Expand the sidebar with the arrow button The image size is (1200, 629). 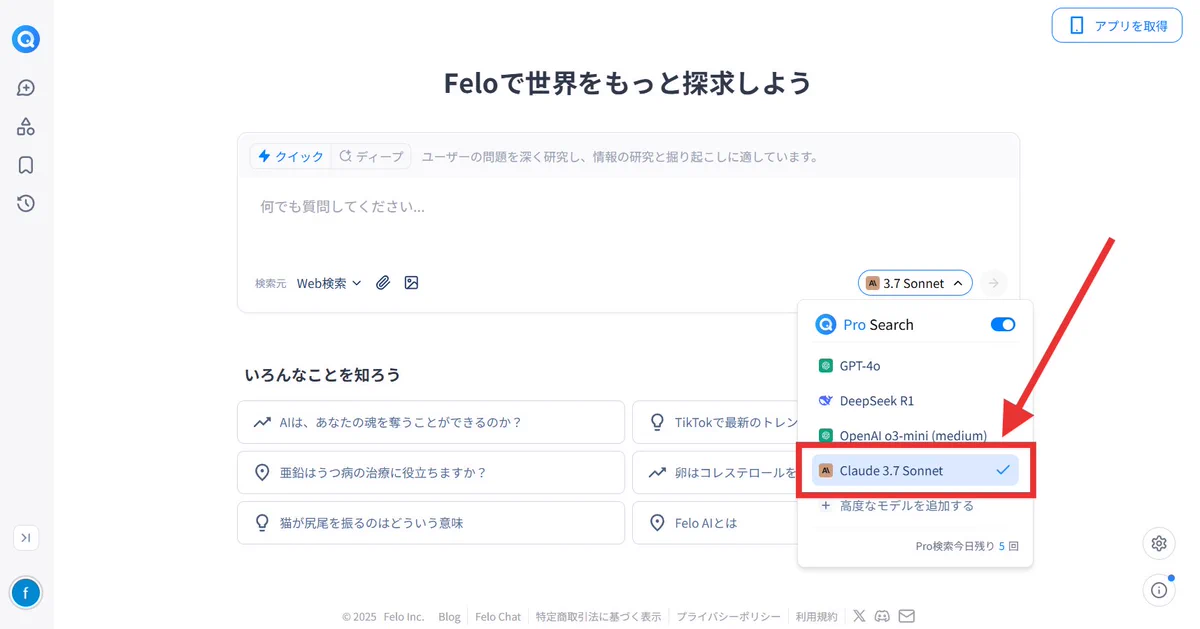(x=26, y=538)
